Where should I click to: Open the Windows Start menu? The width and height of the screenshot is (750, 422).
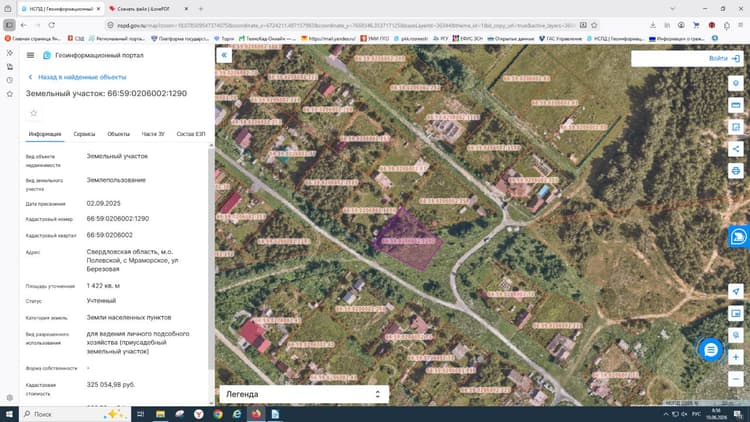click(x=9, y=414)
